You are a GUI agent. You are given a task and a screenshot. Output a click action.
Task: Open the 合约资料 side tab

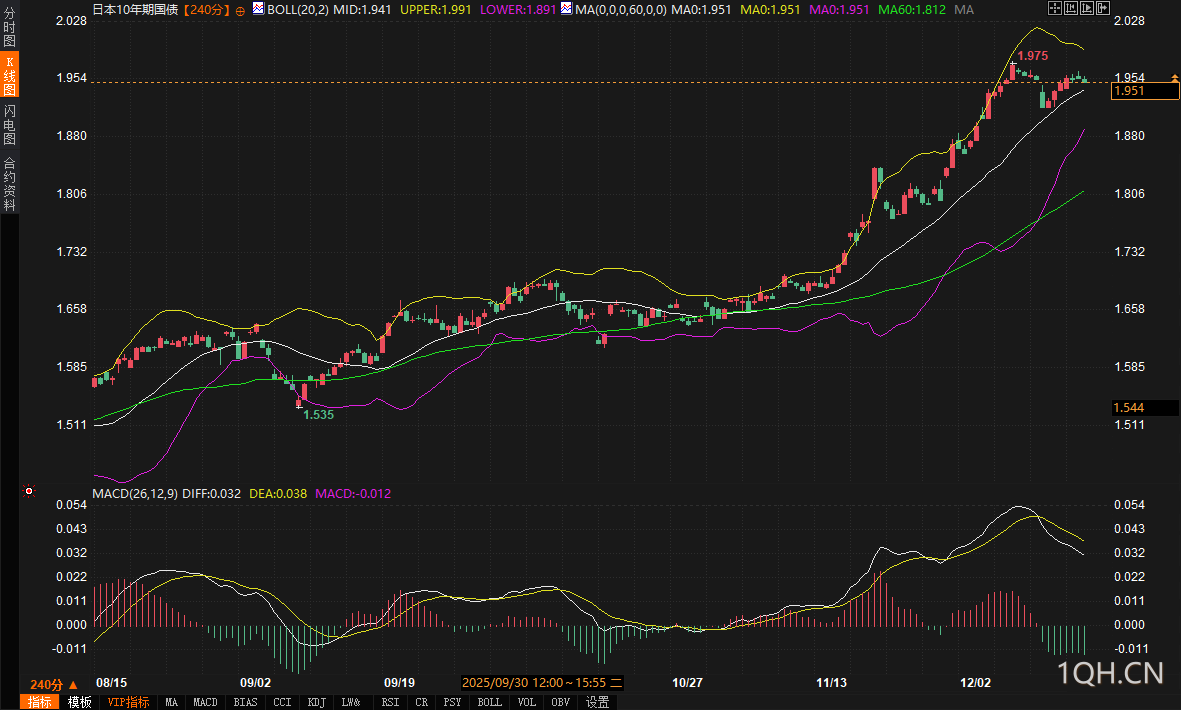(x=9, y=184)
